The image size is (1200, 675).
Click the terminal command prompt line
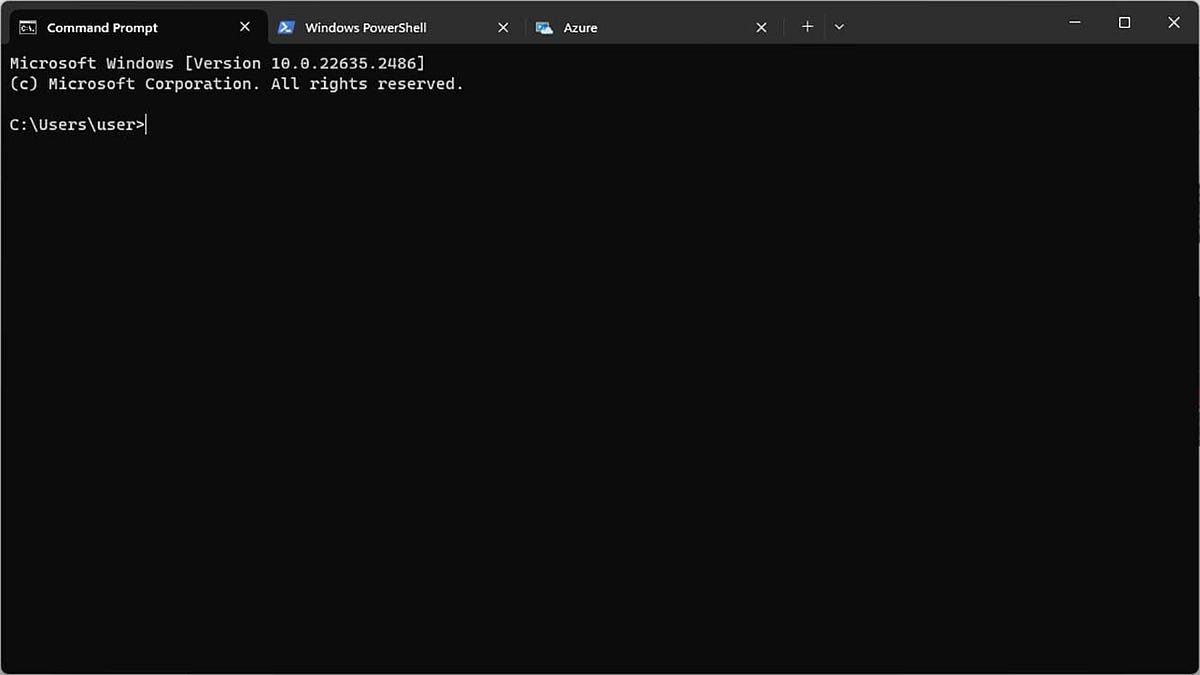pos(78,124)
